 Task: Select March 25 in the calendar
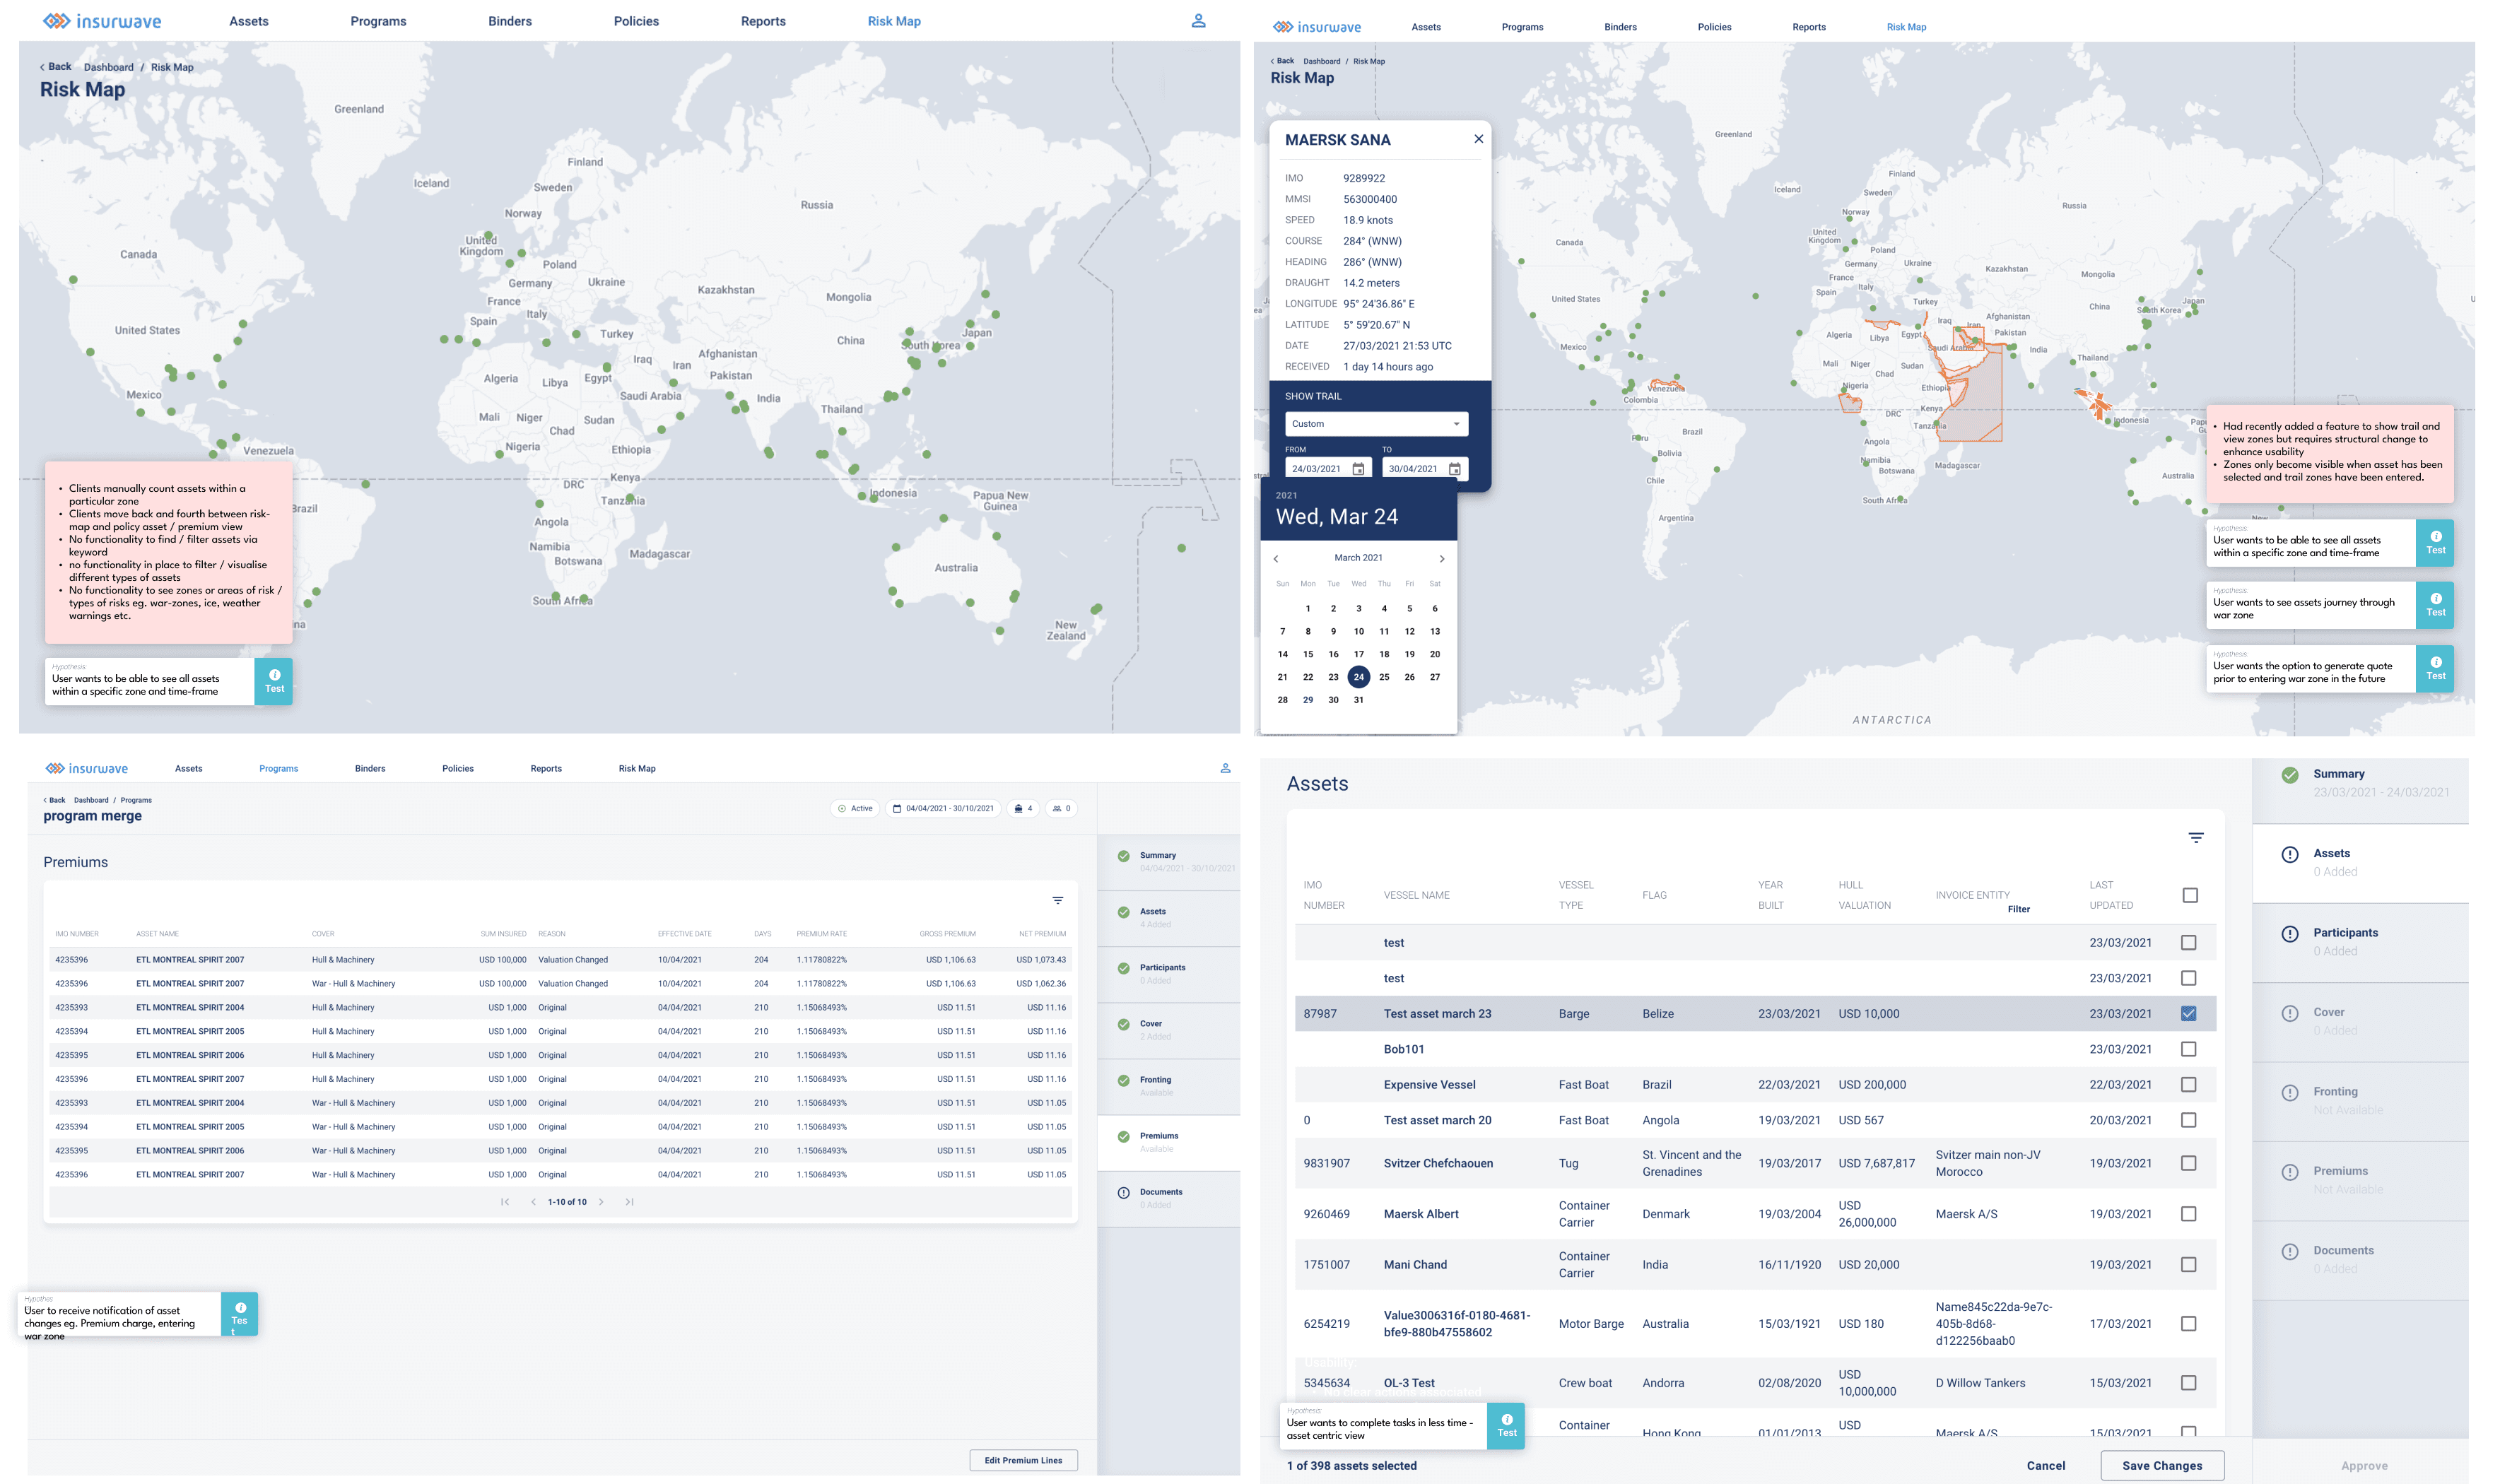click(1384, 677)
